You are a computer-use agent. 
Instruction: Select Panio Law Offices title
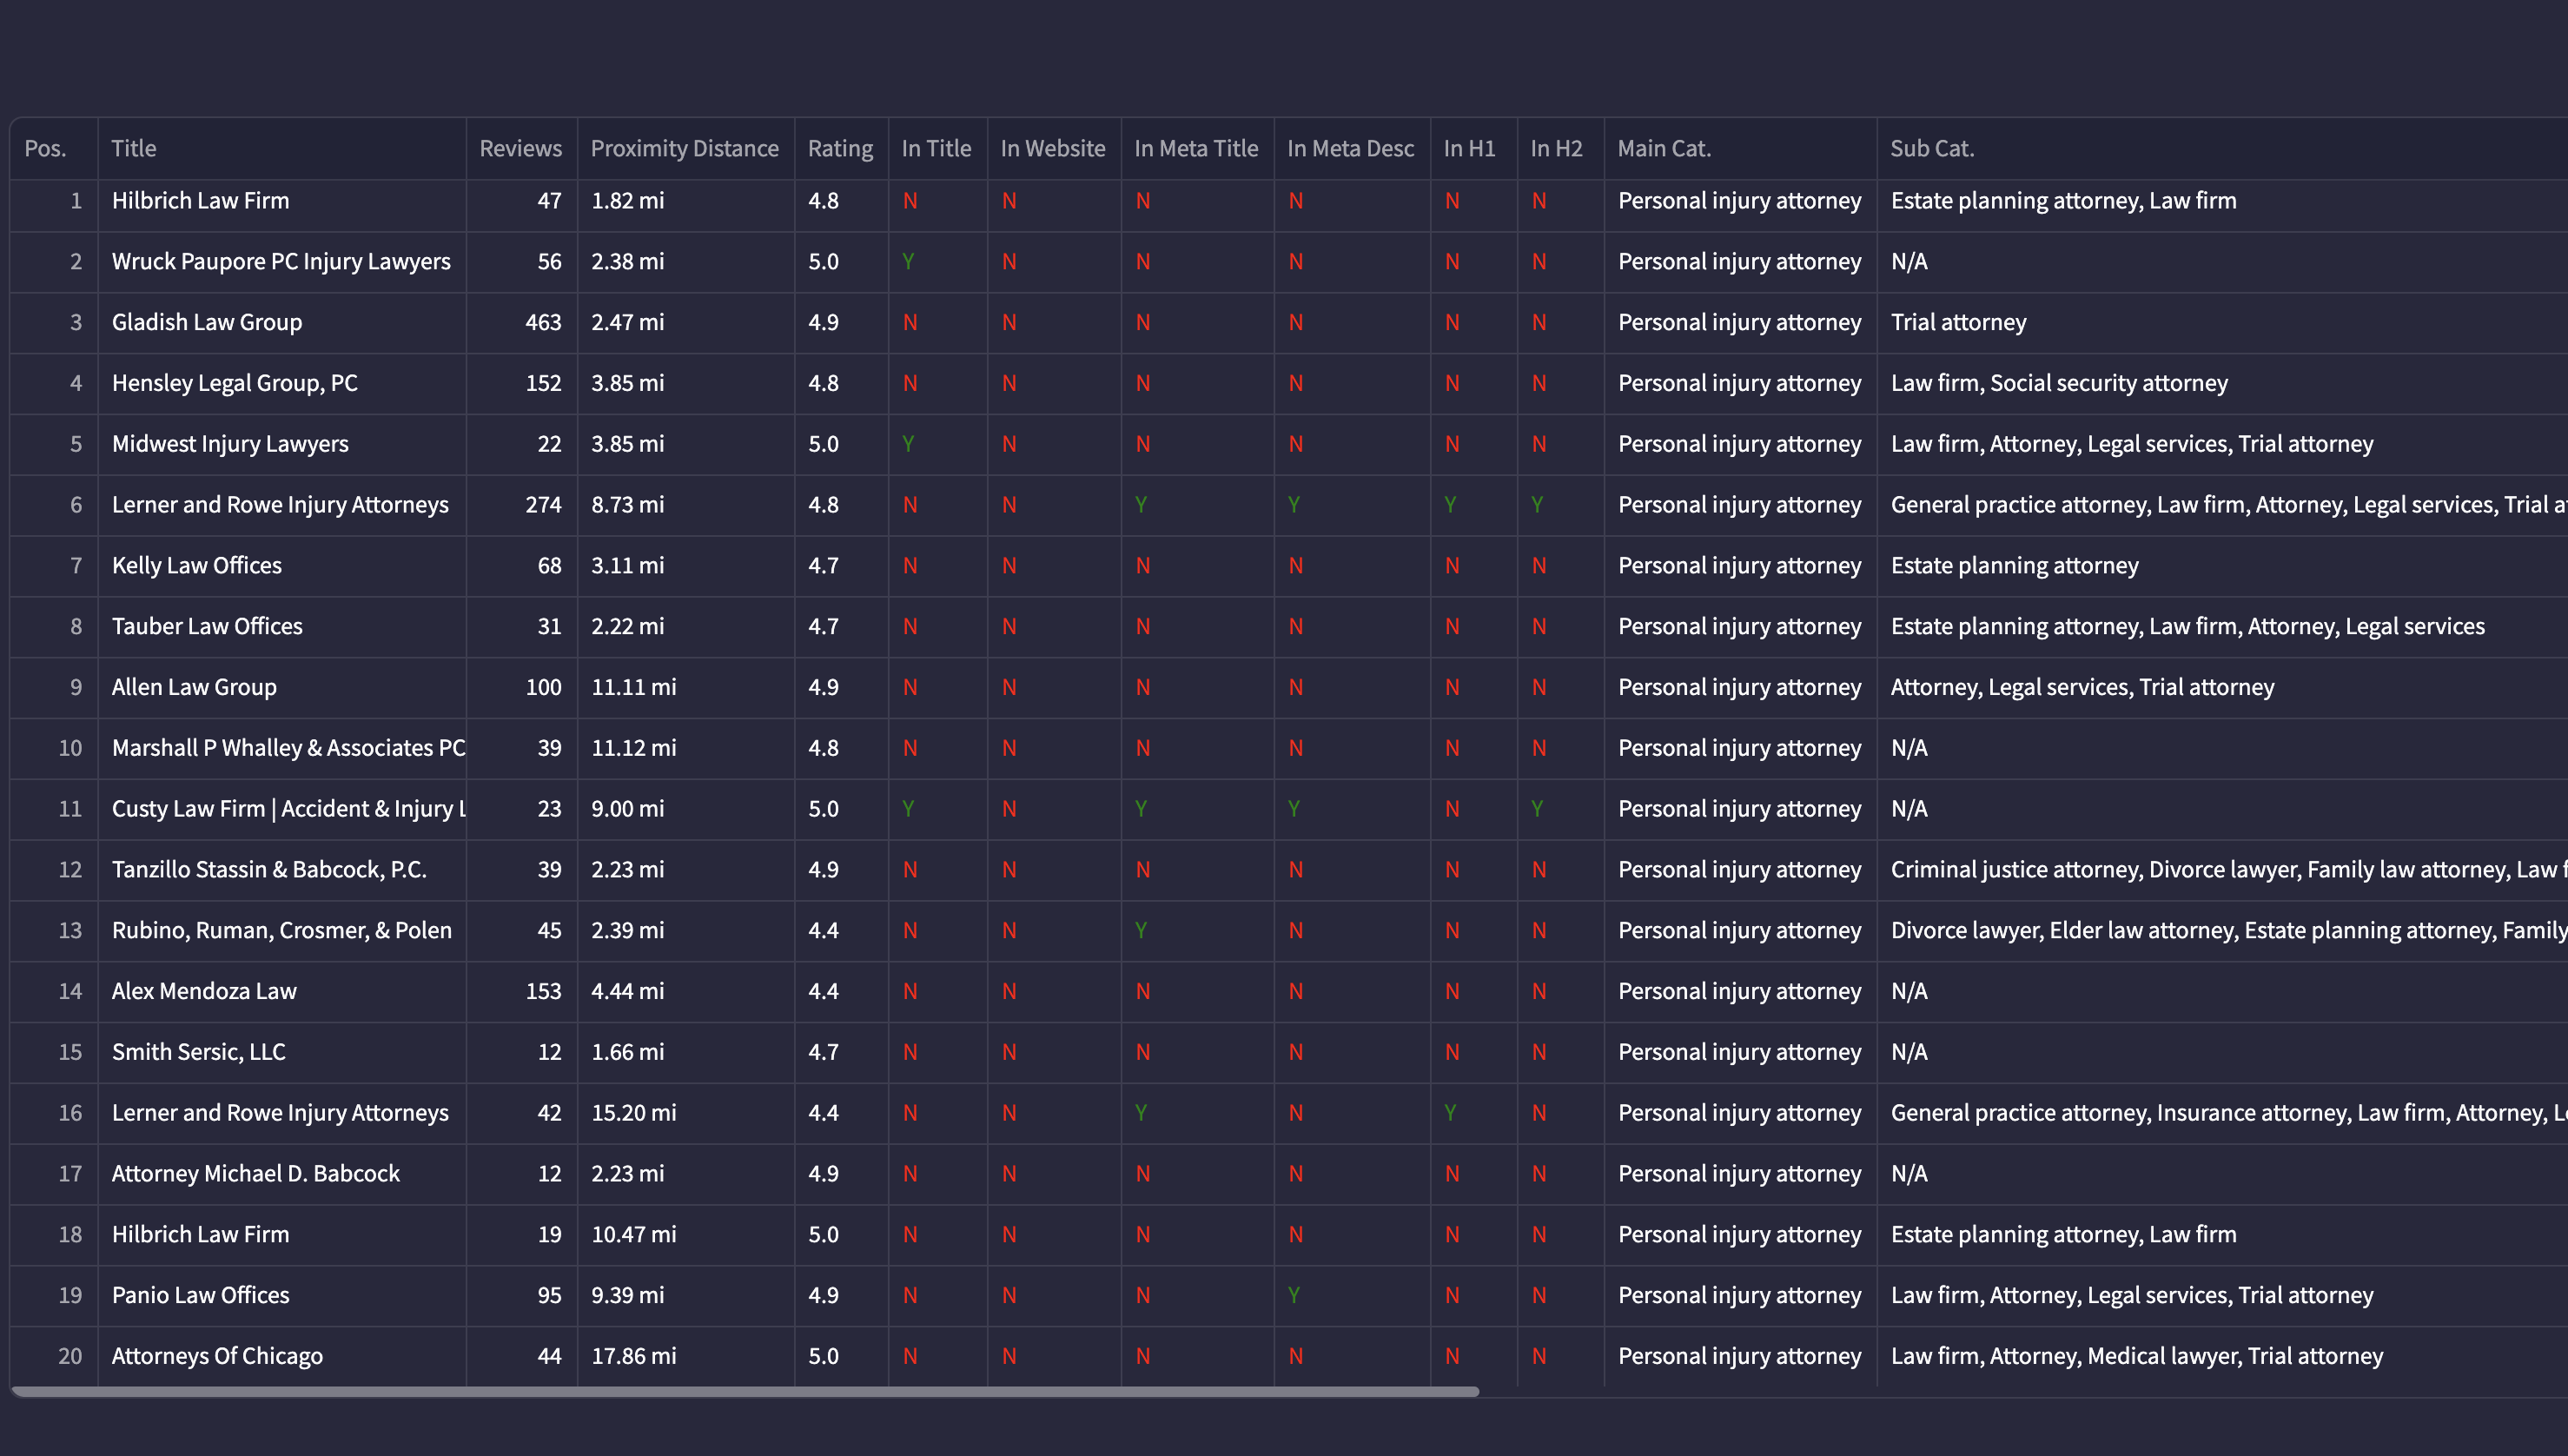(200, 1295)
